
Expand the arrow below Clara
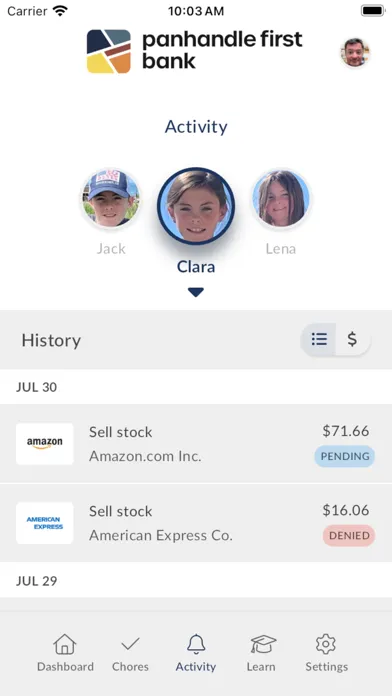196,292
